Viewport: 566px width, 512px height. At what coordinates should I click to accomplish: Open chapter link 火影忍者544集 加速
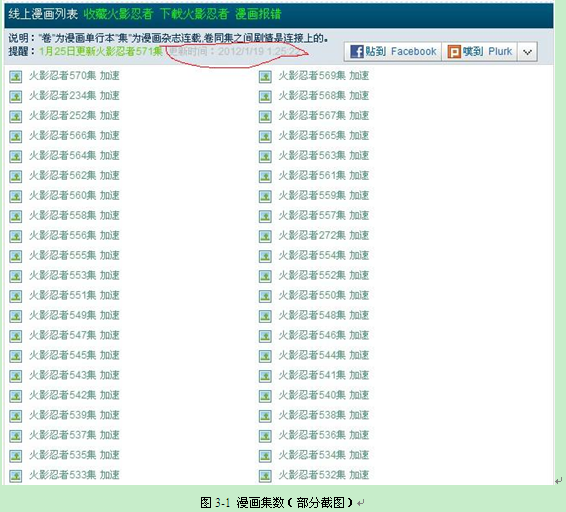point(324,355)
